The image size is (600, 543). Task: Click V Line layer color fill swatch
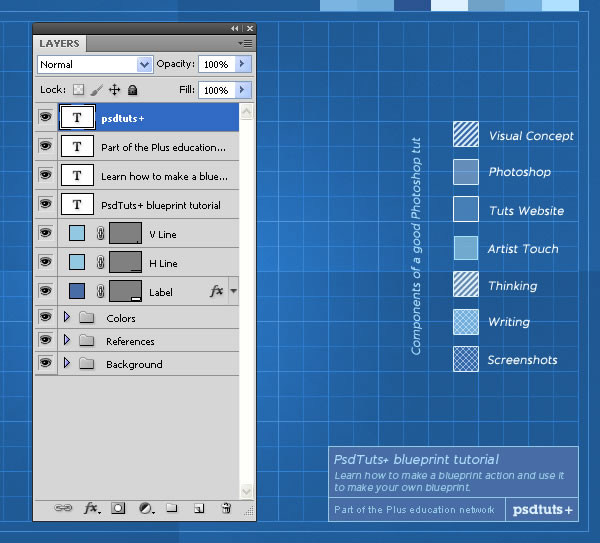pyautogui.click(x=77, y=233)
